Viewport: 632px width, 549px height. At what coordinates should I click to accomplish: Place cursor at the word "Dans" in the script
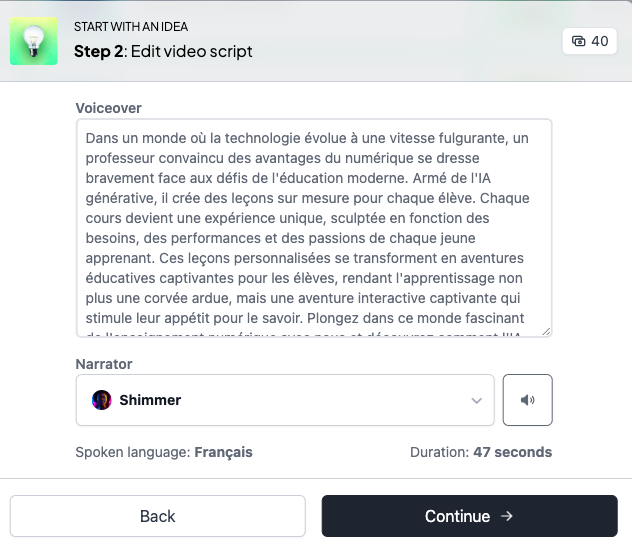tap(102, 140)
